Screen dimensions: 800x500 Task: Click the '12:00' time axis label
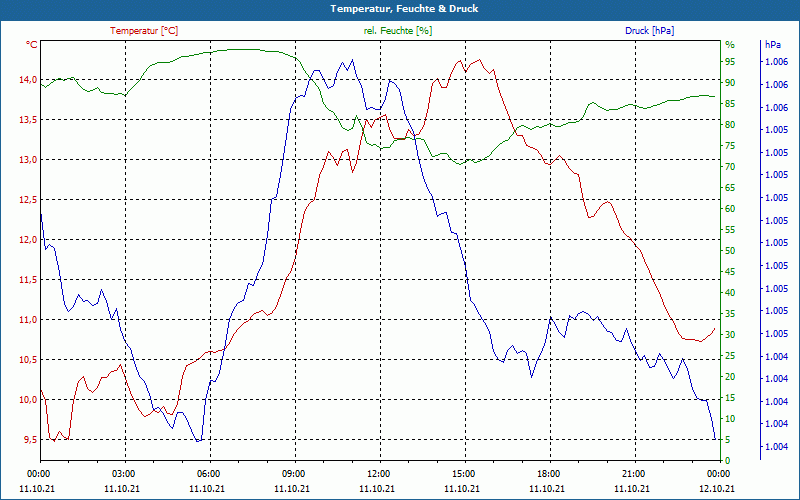click(x=380, y=473)
